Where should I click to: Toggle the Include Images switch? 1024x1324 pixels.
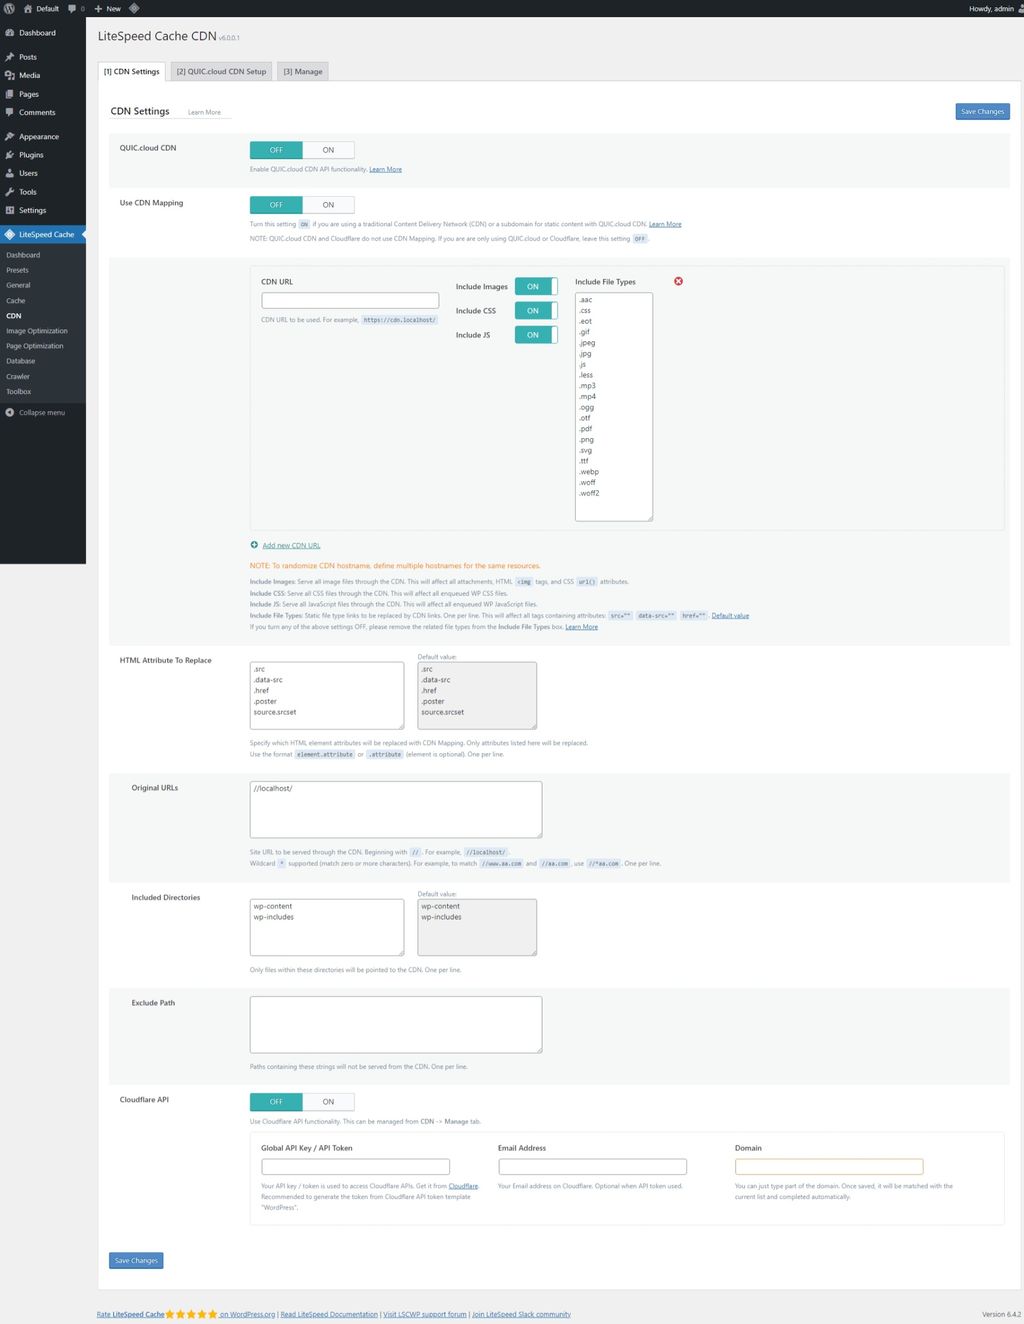536,286
